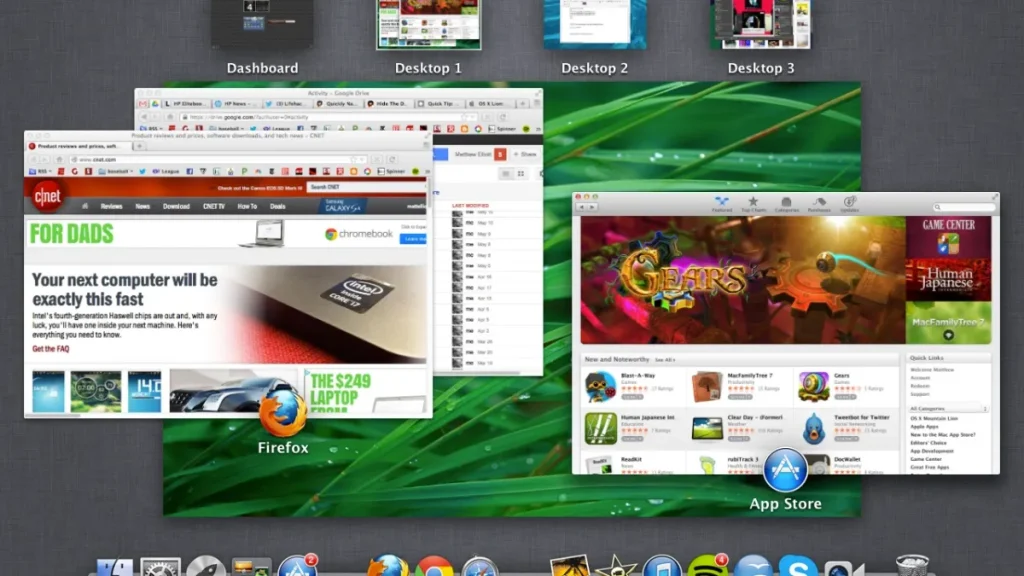Switch Google Drive to grid view
1024x576 pixels.
tap(520, 174)
